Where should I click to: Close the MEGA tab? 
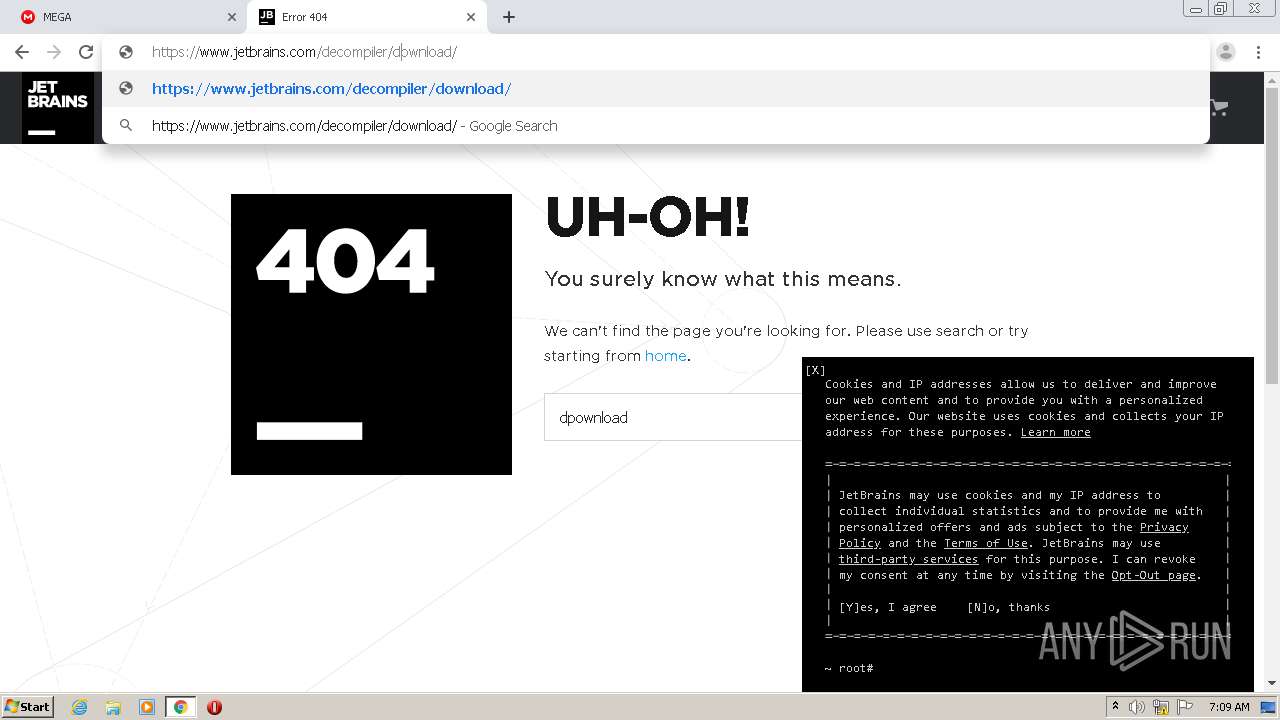pos(232,17)
